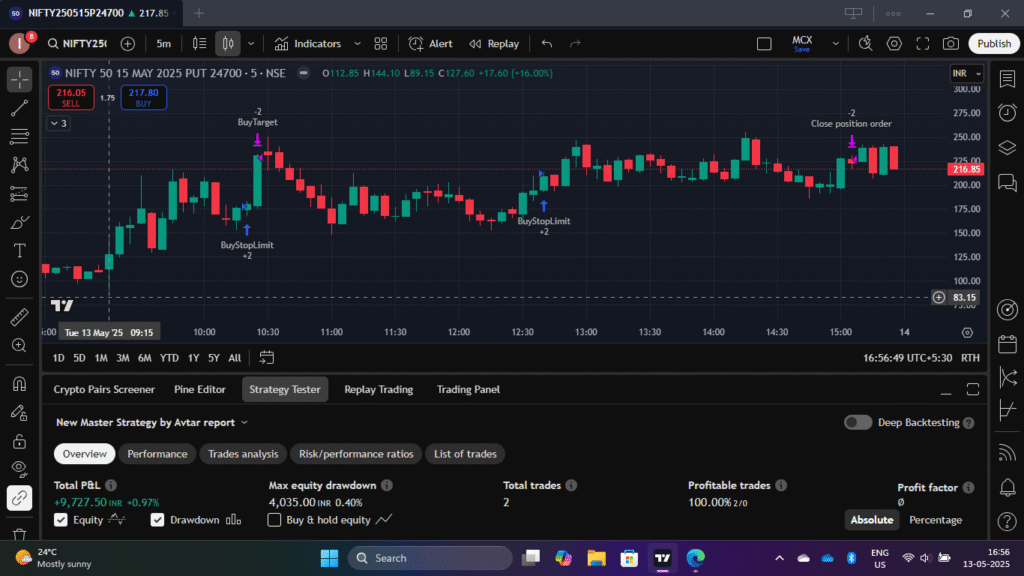
Task: Select the brush drawing tool
Action: coord(20,223)
